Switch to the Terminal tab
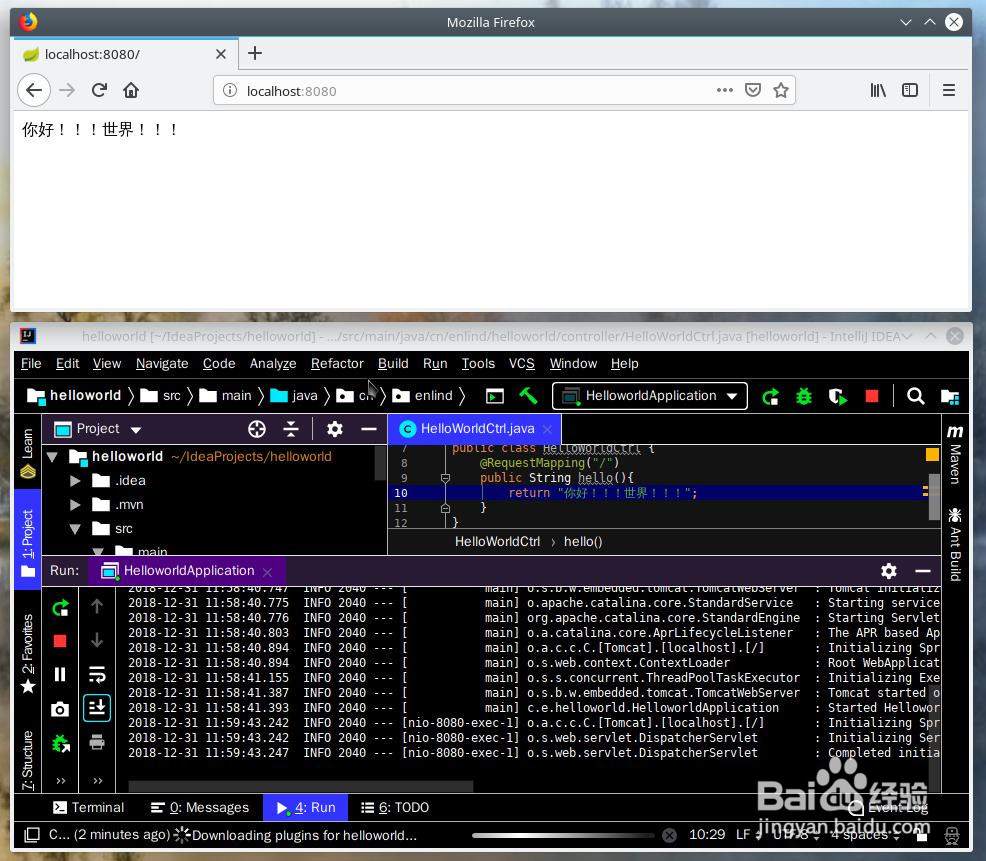 coord(88,807)
